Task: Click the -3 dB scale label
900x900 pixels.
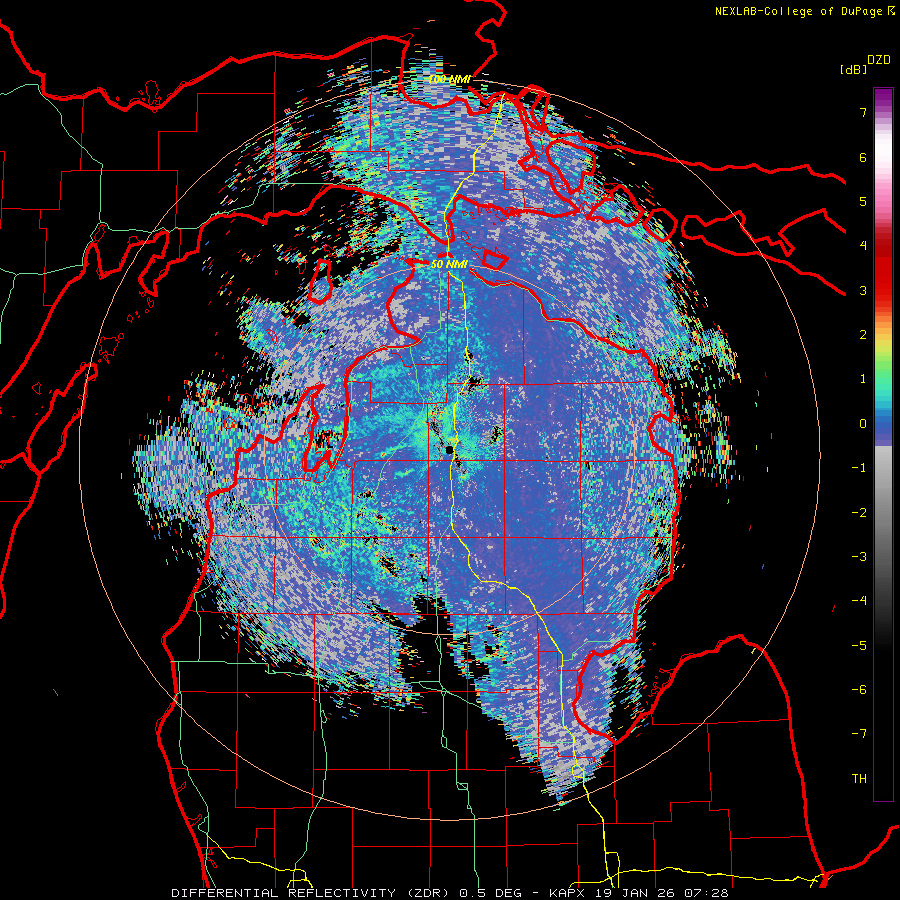Action: [859, 556]
